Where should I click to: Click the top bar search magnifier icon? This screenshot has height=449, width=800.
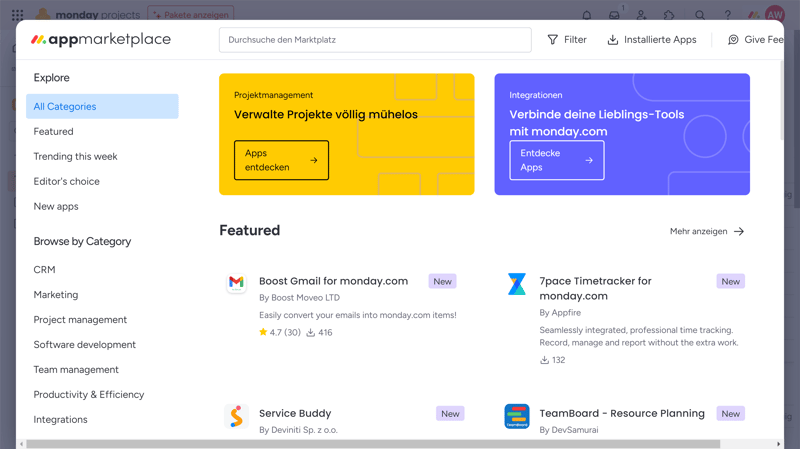click(700, 15)
